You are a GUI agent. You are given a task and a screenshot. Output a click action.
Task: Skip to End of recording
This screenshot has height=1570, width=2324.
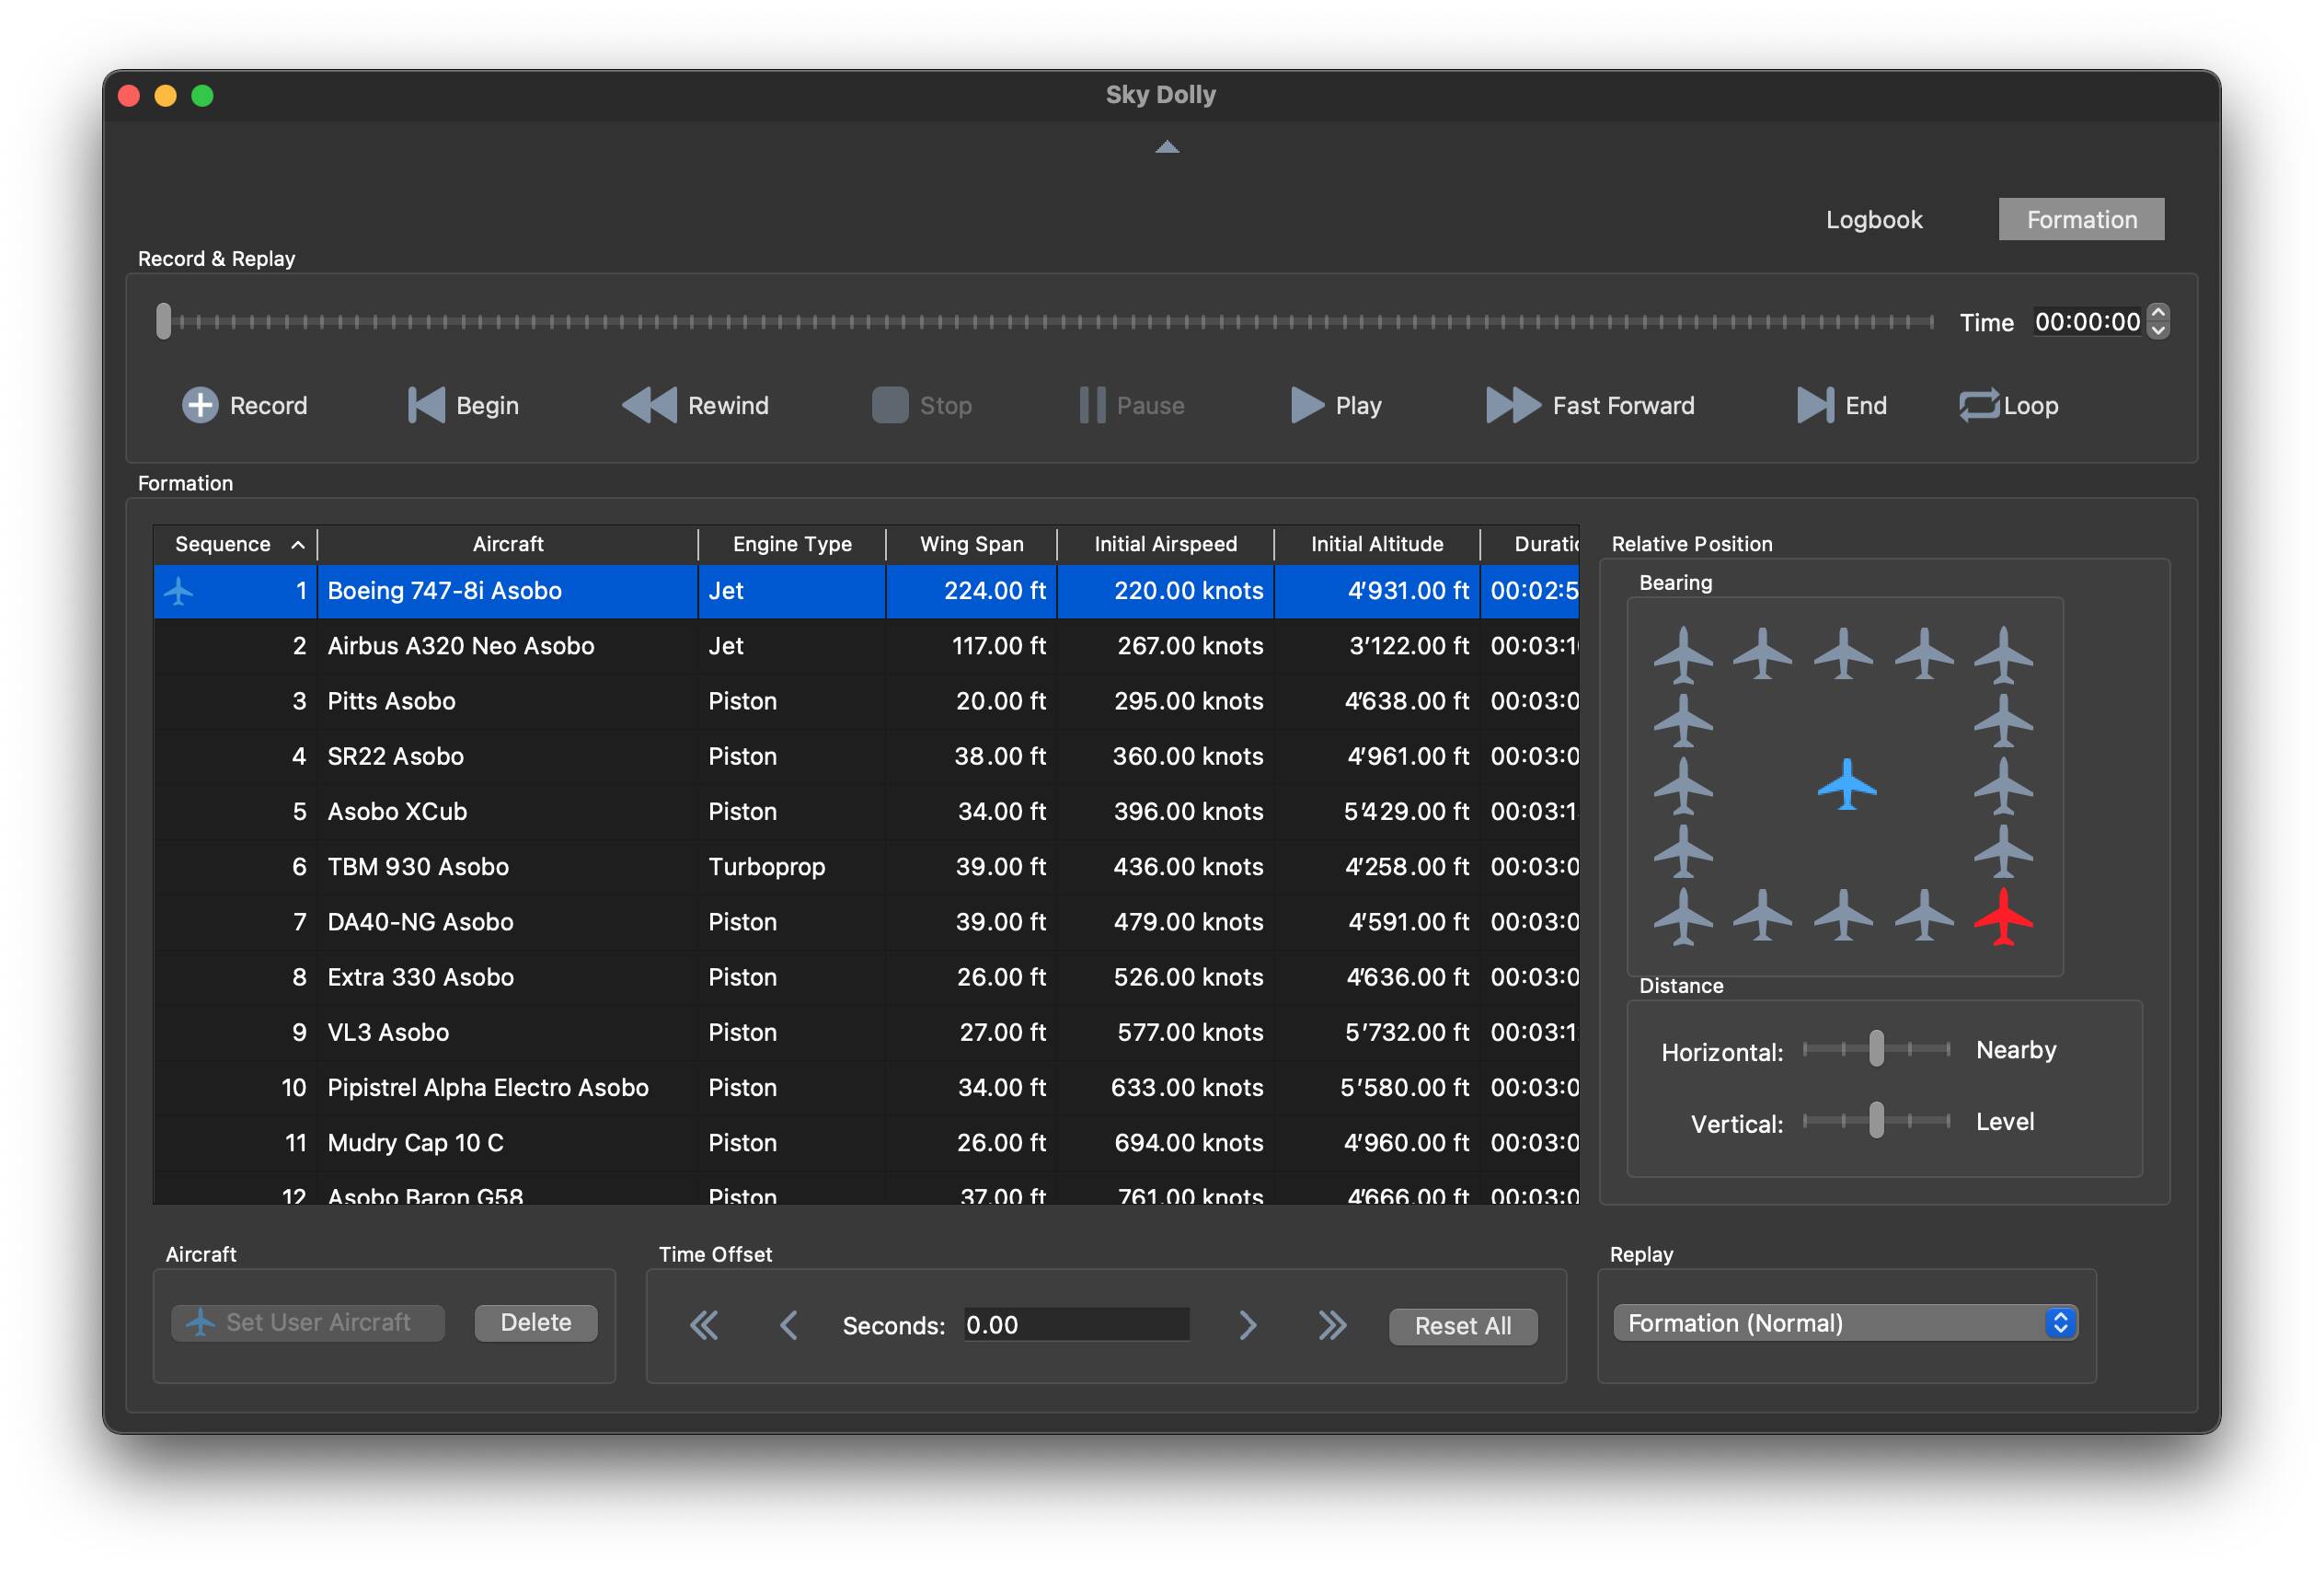pyautogui.click(x=1815, y=405)
